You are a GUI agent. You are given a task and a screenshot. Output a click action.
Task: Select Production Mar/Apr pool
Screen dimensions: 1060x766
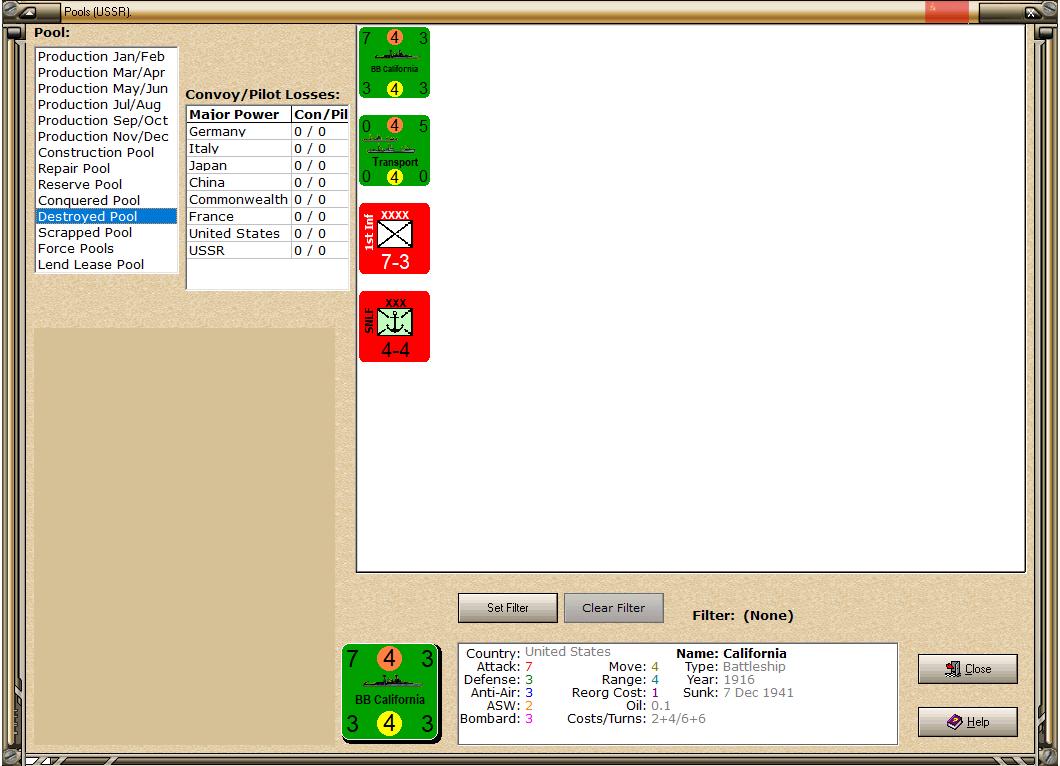pyautogui.click(x=106, y=72)
